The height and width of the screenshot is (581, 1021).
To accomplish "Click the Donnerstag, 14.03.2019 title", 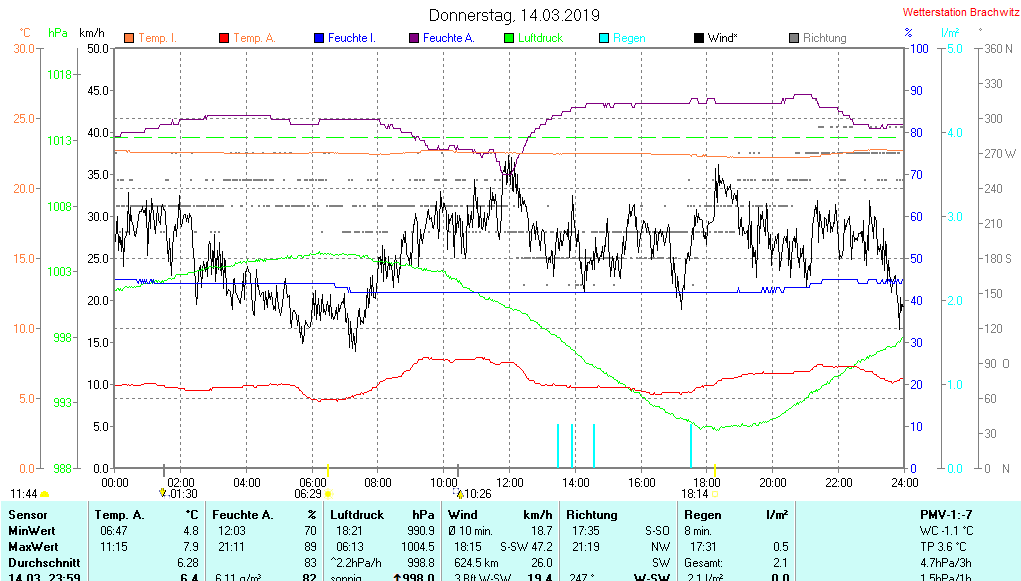I will pos(514,15).
